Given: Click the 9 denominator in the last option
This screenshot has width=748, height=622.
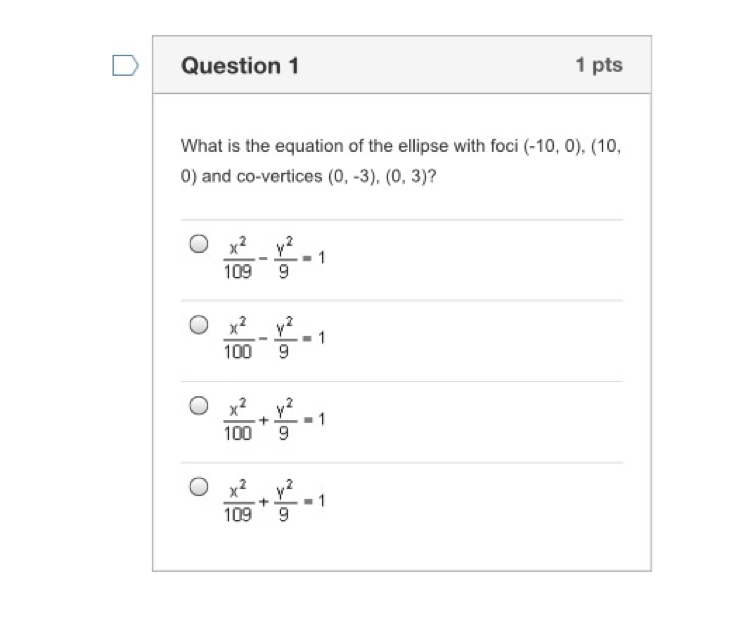Looking at the screenshot, I should (x=283, y=515).
